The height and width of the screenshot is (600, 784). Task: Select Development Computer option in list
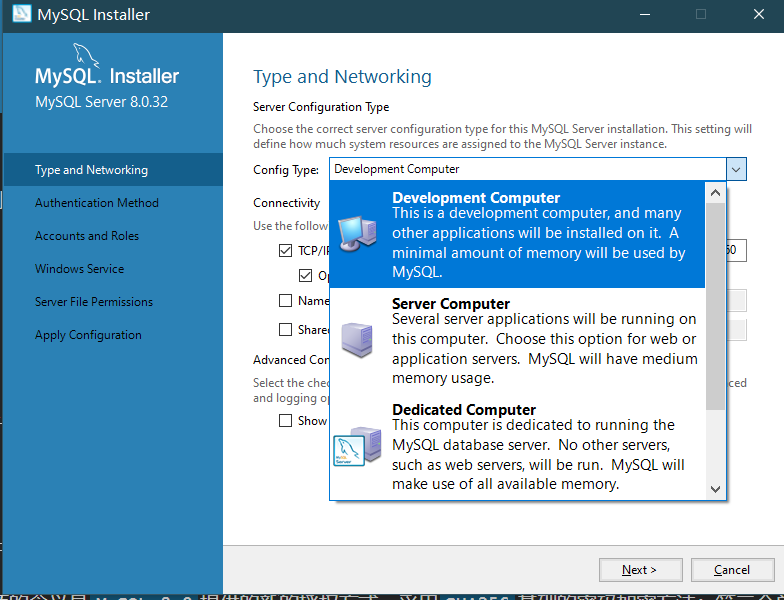click(518, 234)
